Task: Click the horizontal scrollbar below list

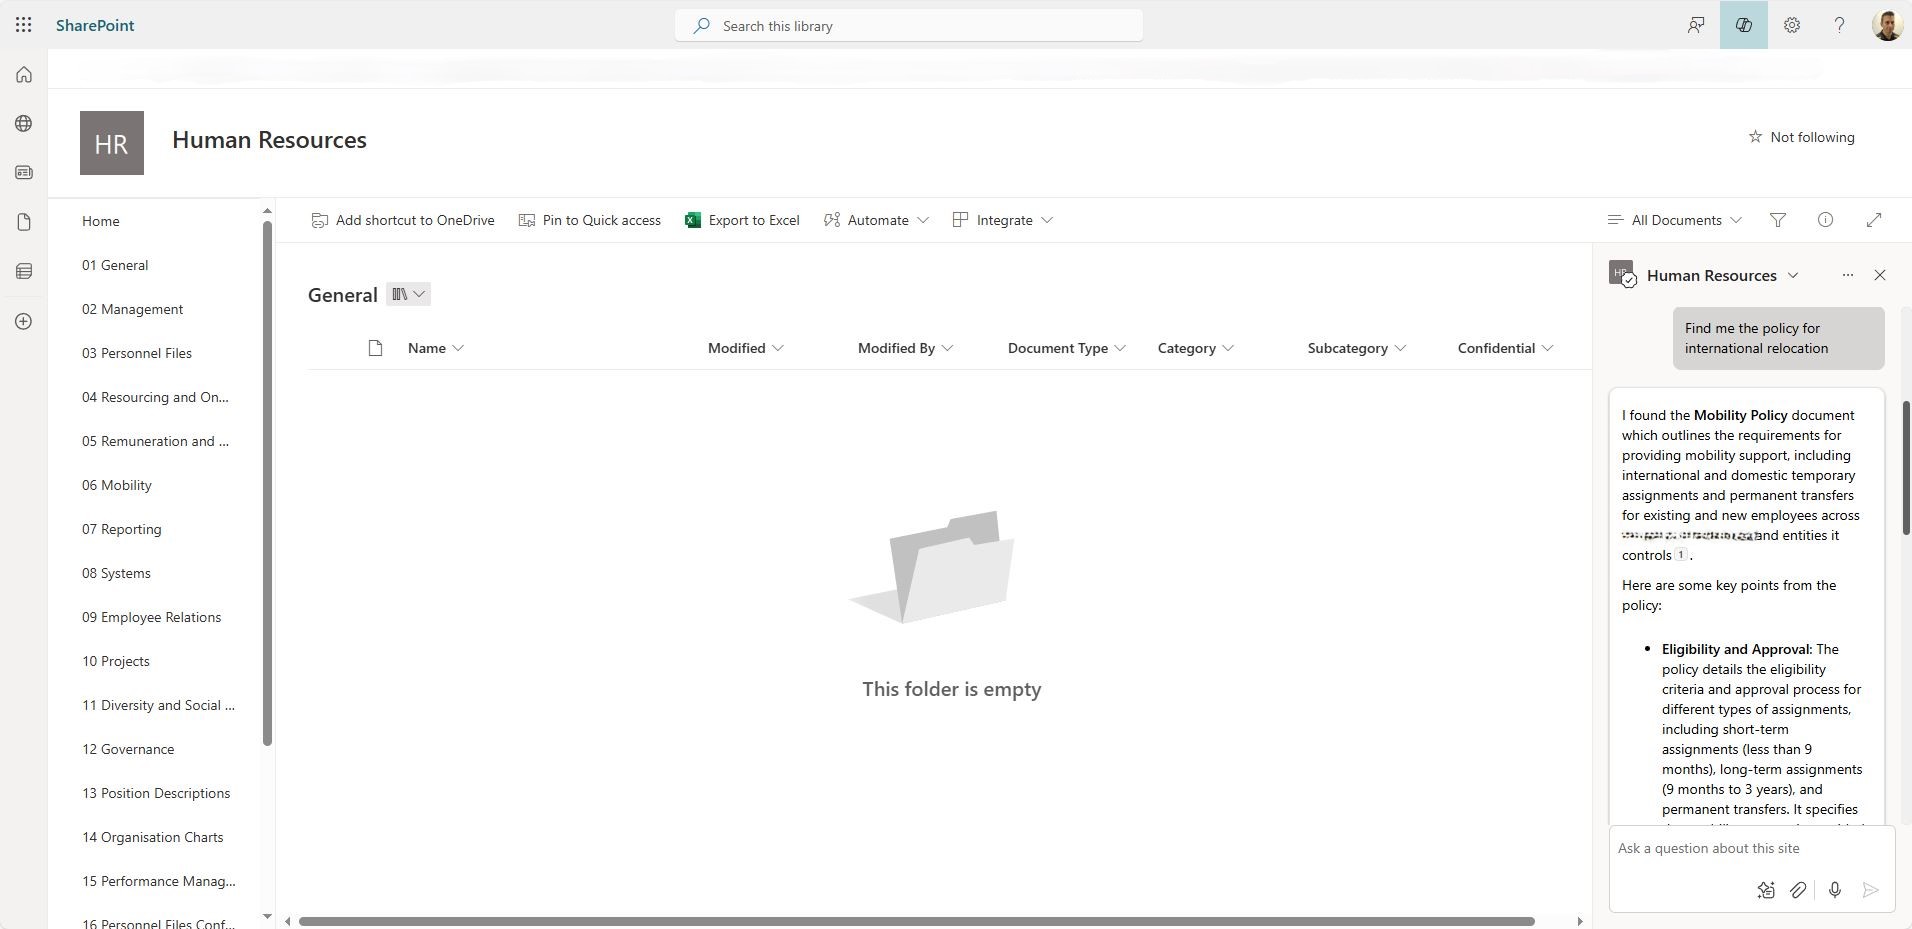Action: pos(915,921)
